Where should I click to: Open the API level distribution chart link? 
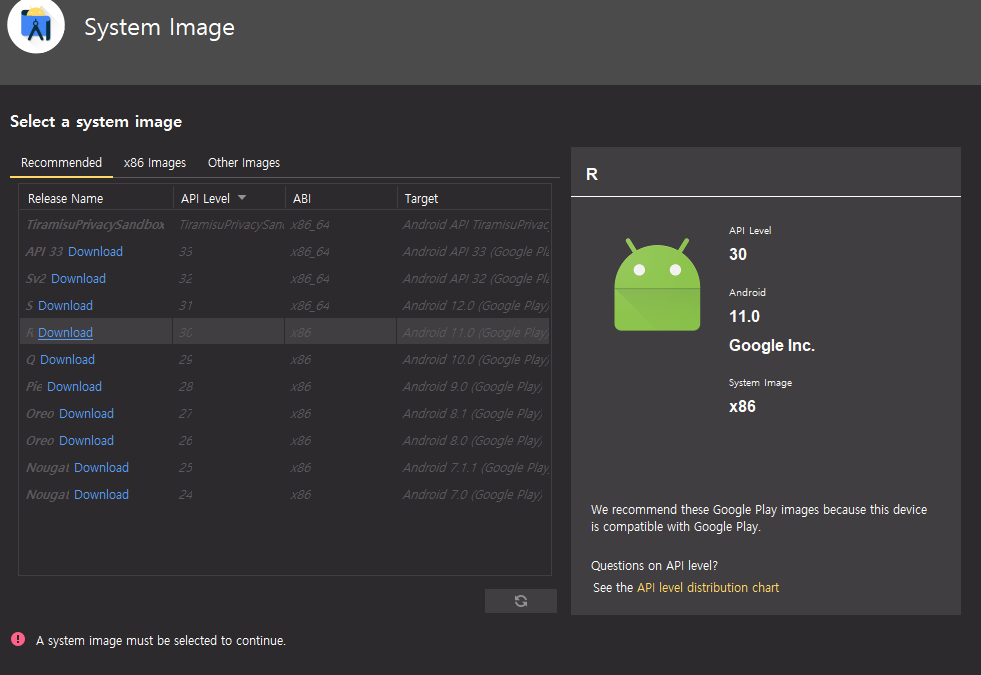(708, 587)
